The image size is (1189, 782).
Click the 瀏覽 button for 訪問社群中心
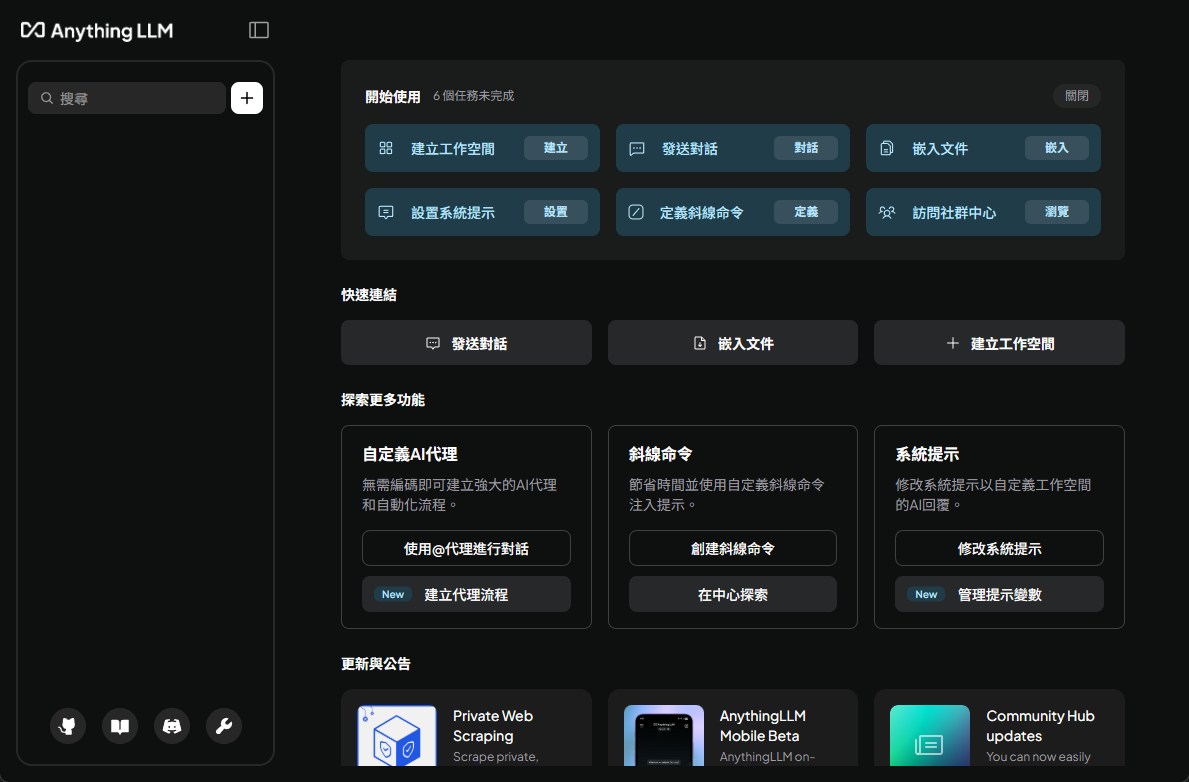1056,212
